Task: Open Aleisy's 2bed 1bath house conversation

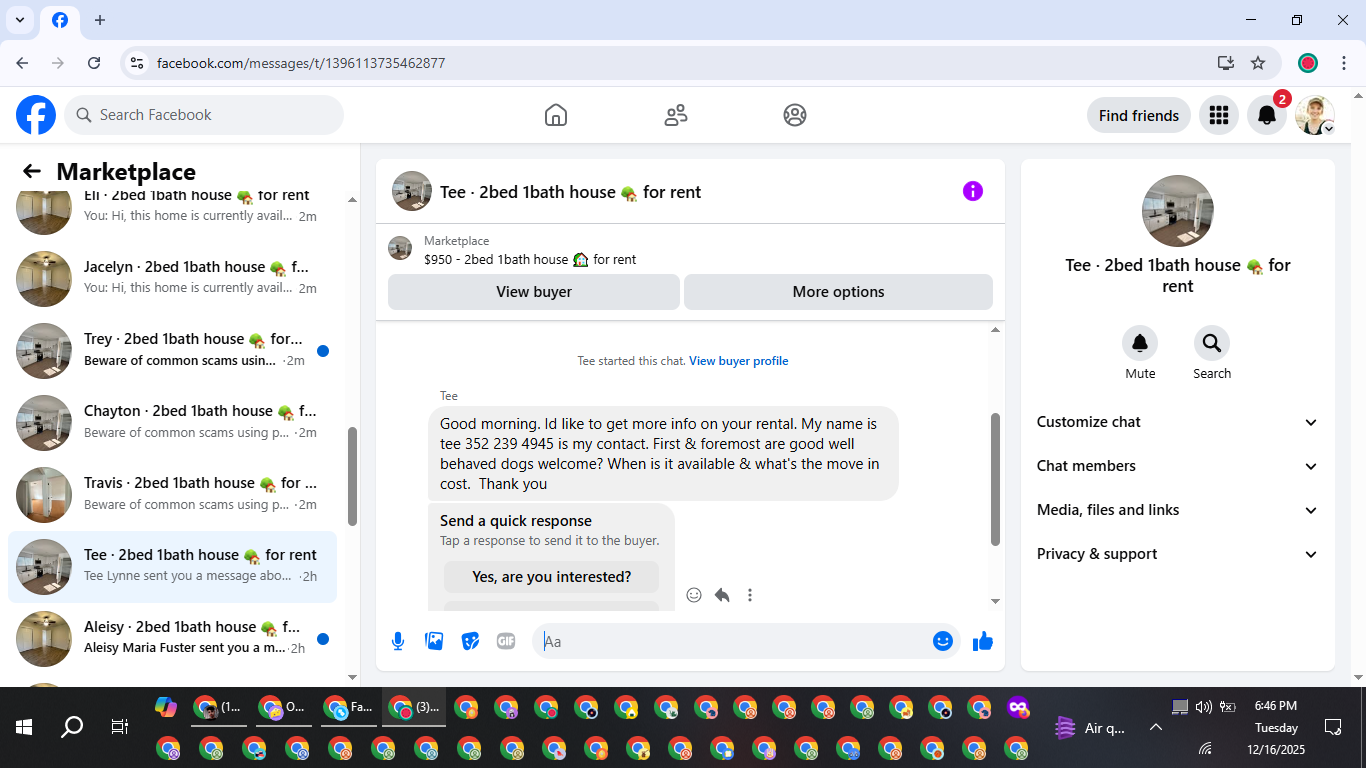Action: pos(172,639)
